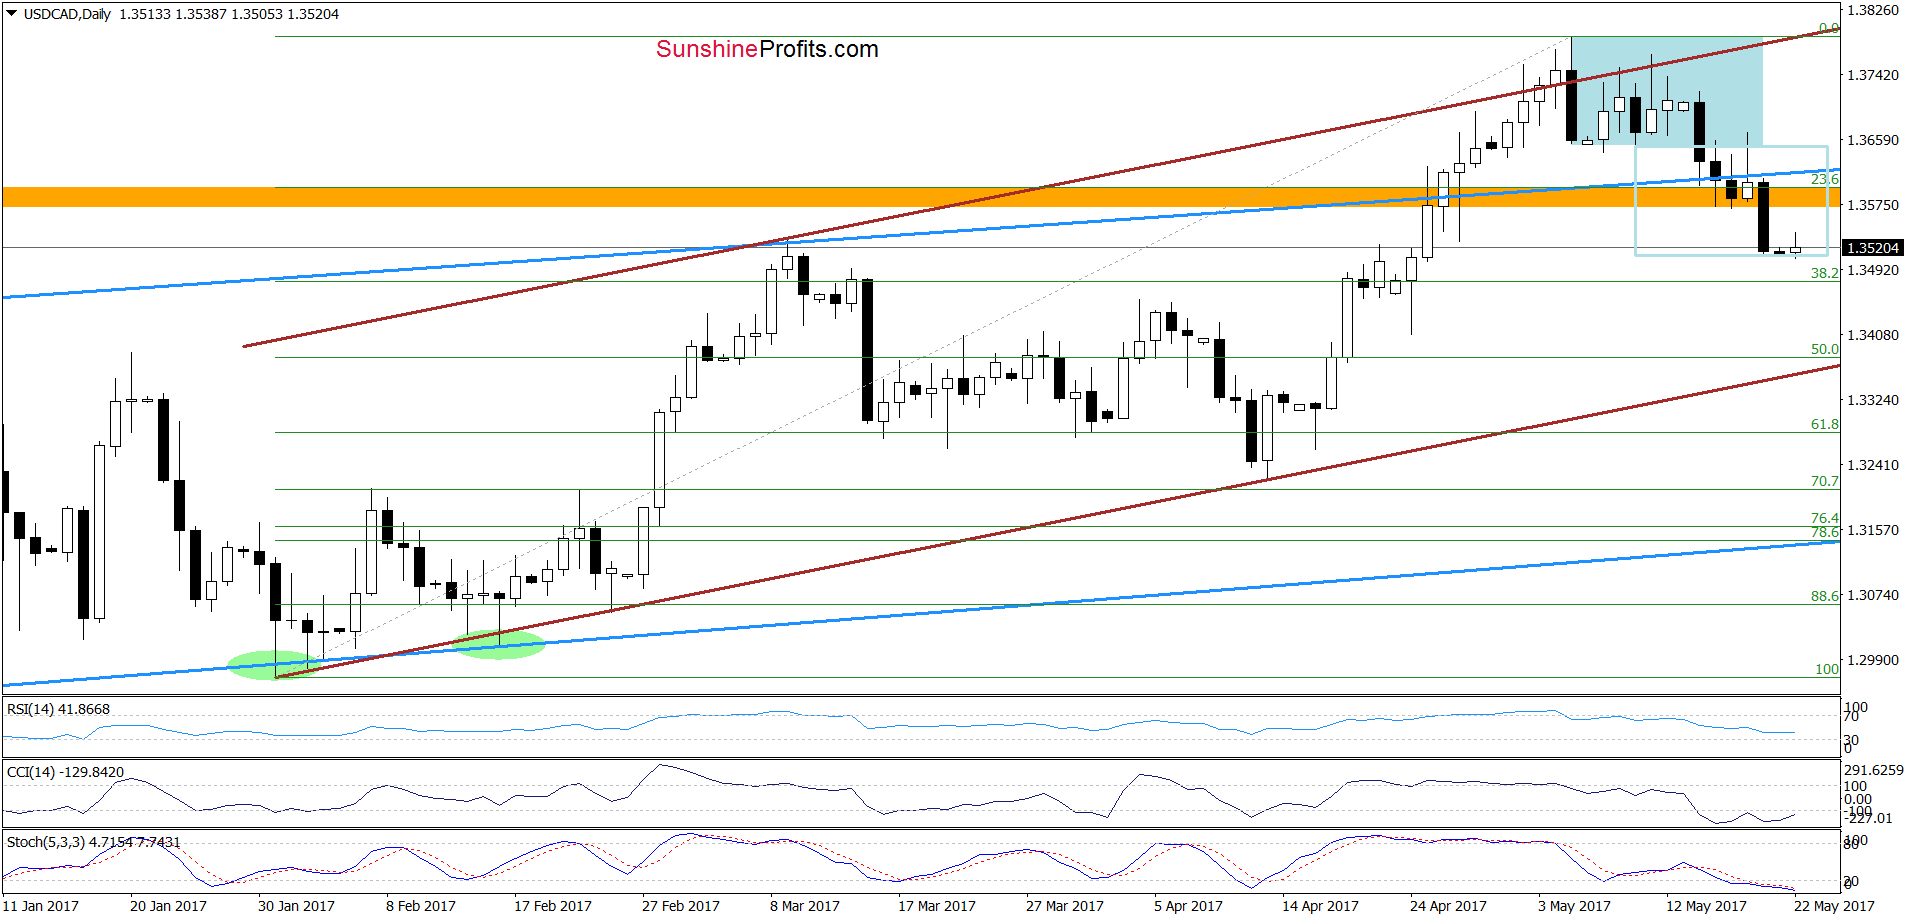
Task: Click the 14 Apr 2017 date label
Action: tap(1320, 906)
